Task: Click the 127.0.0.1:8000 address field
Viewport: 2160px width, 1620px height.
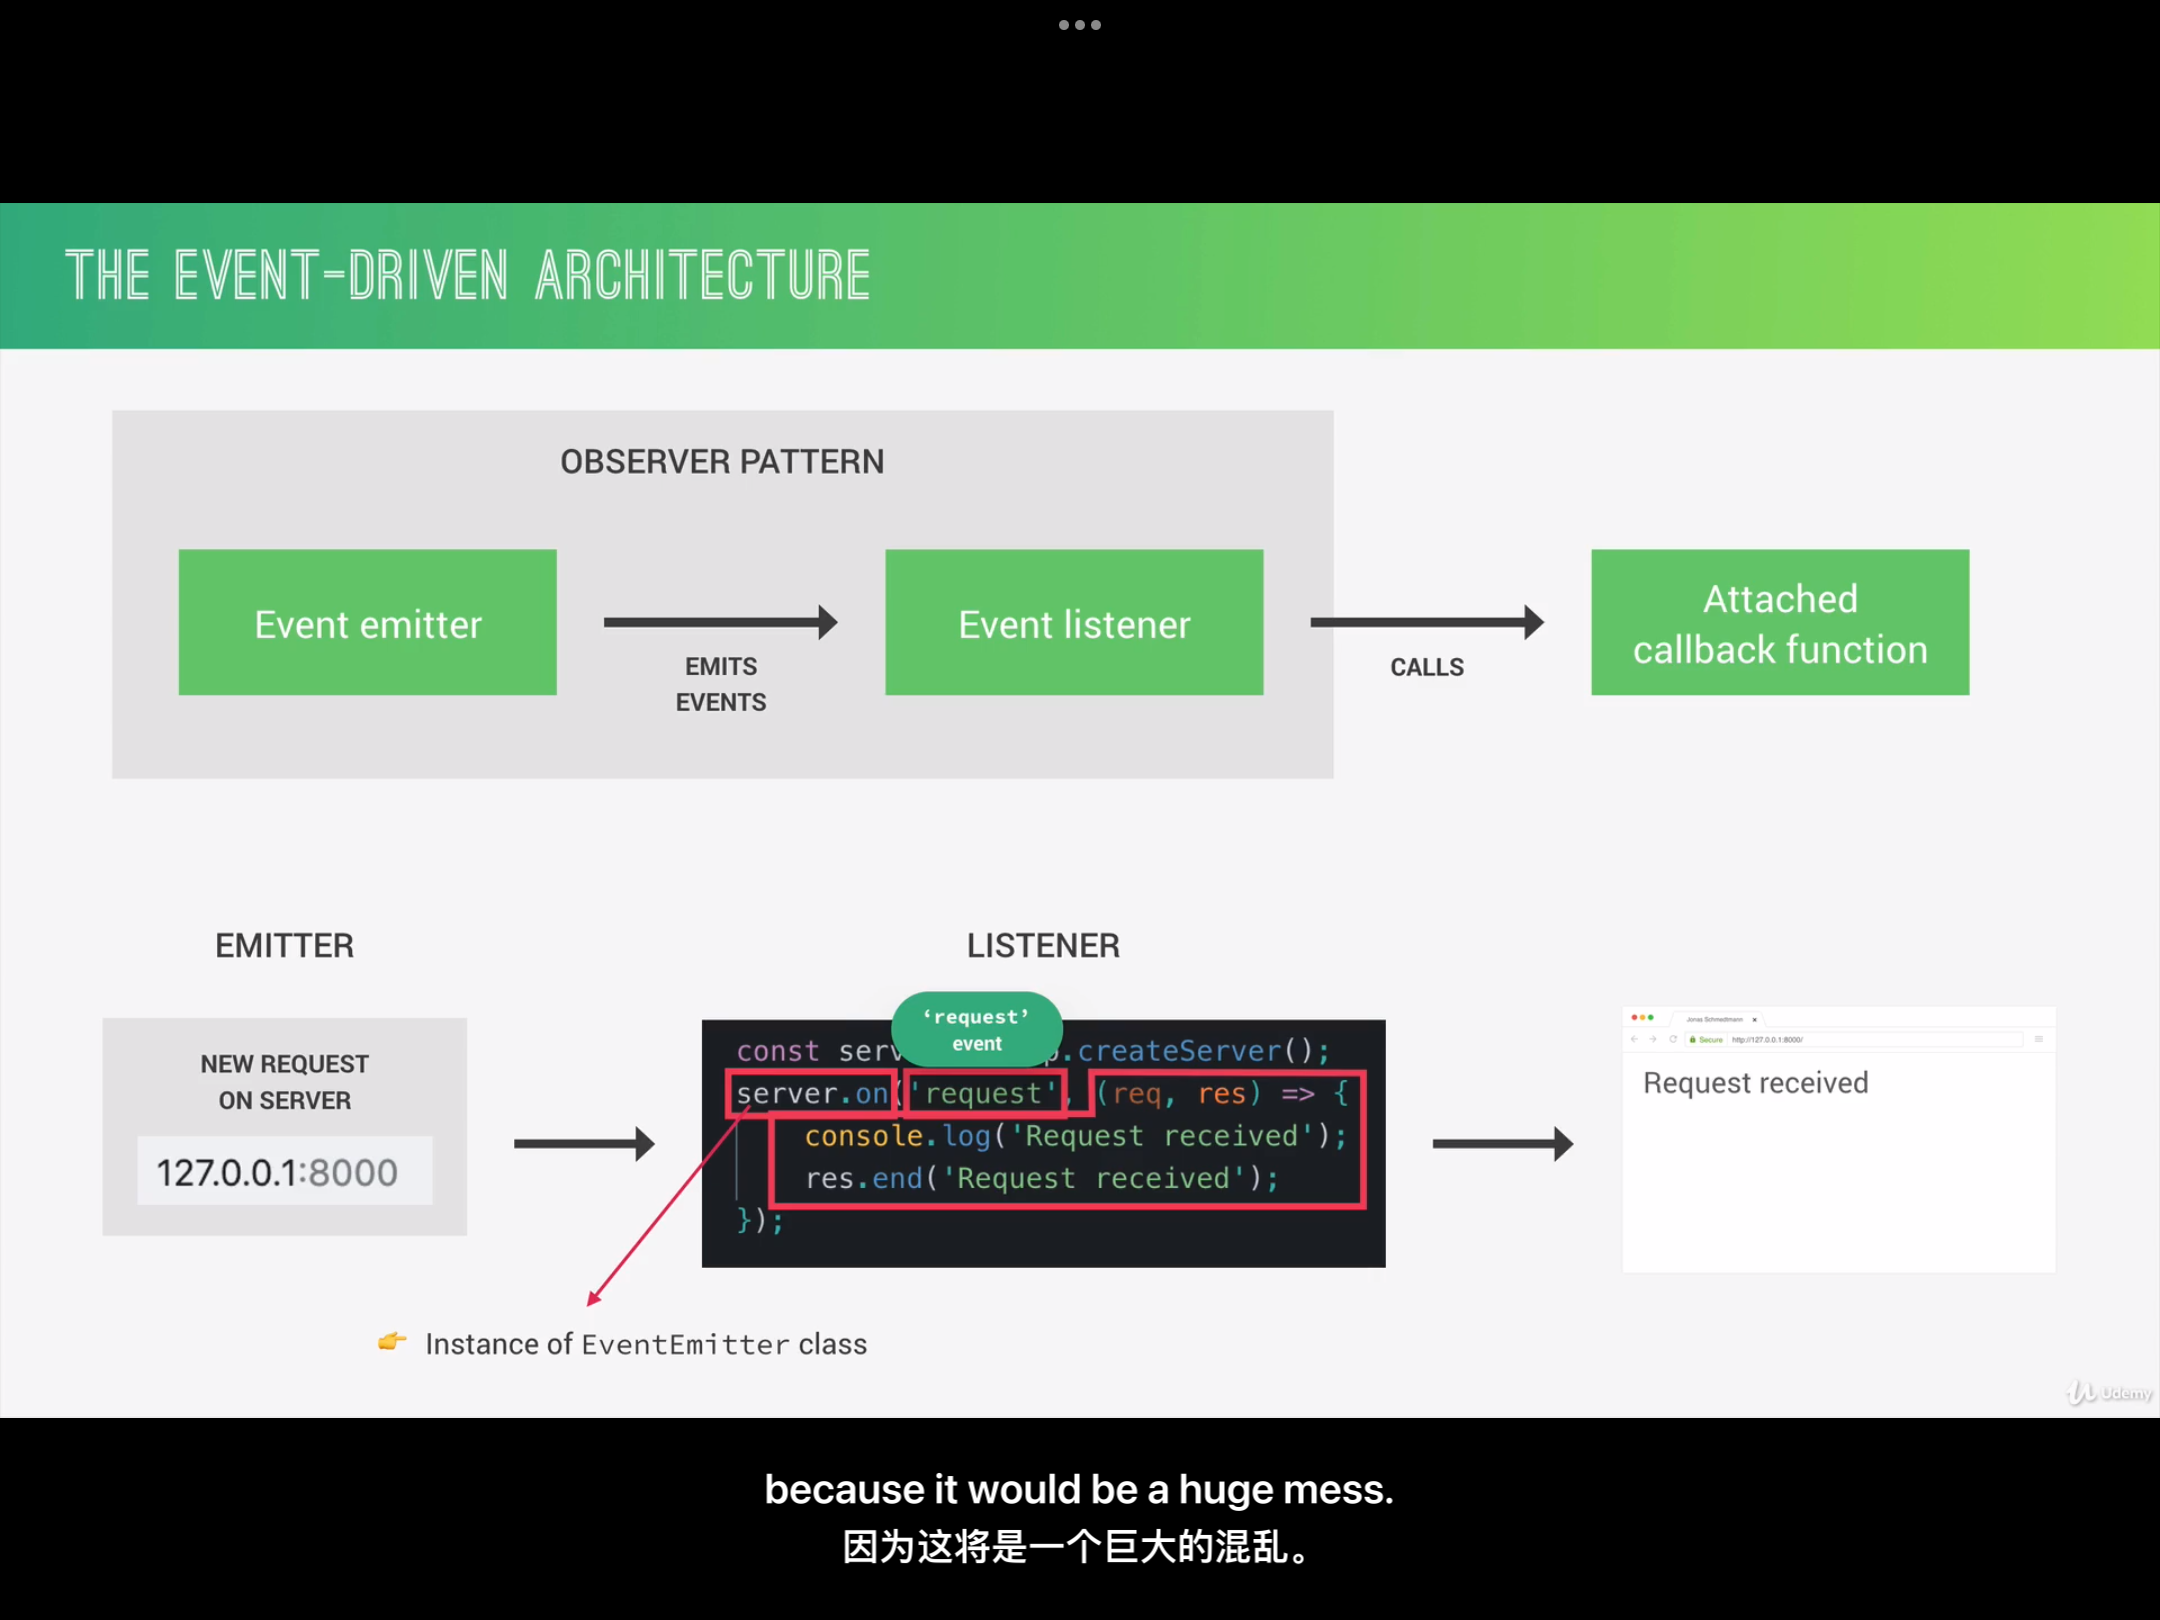Action: 285,1171
